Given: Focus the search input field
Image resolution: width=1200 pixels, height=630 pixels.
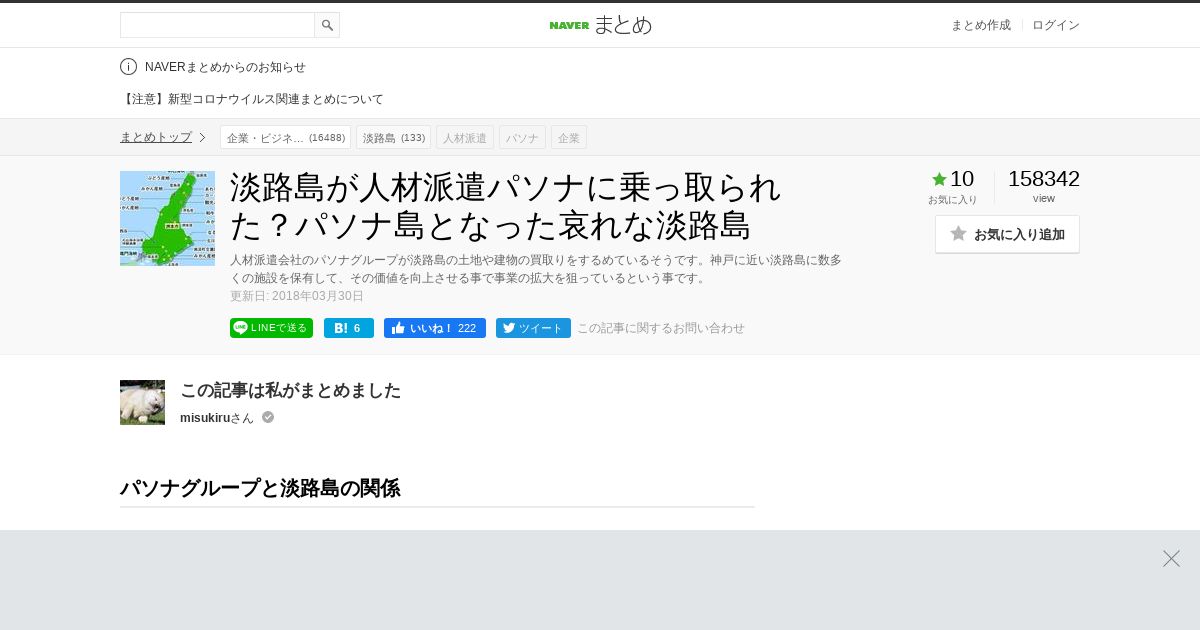Looking at the screenshot, I should point(217,25).
